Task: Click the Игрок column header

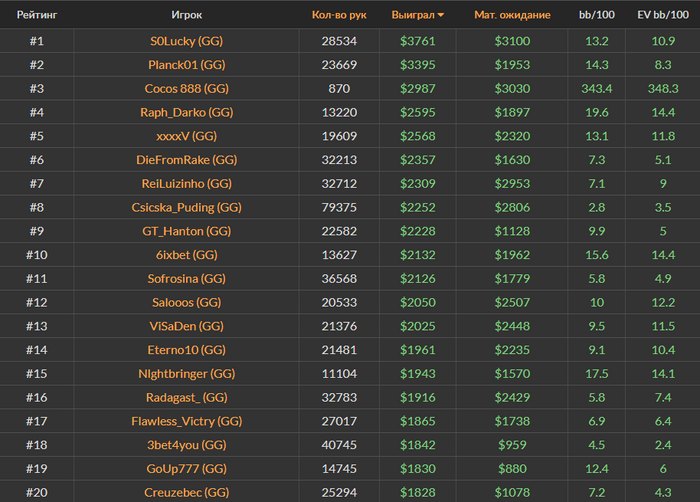Action: 186,16
